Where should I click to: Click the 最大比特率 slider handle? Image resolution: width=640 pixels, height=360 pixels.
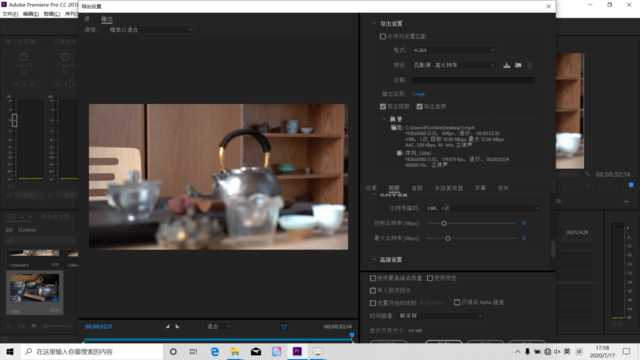pos(448,238)
